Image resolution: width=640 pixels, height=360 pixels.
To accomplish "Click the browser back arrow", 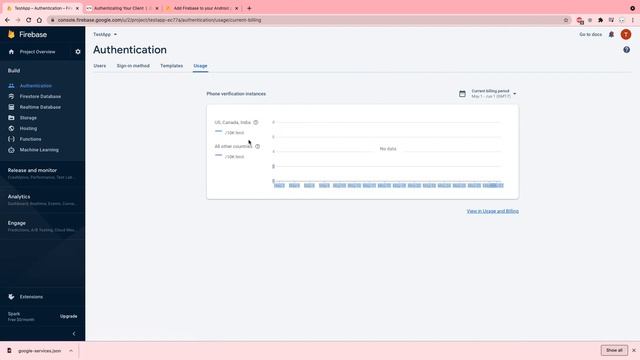I will pos(7,20).
